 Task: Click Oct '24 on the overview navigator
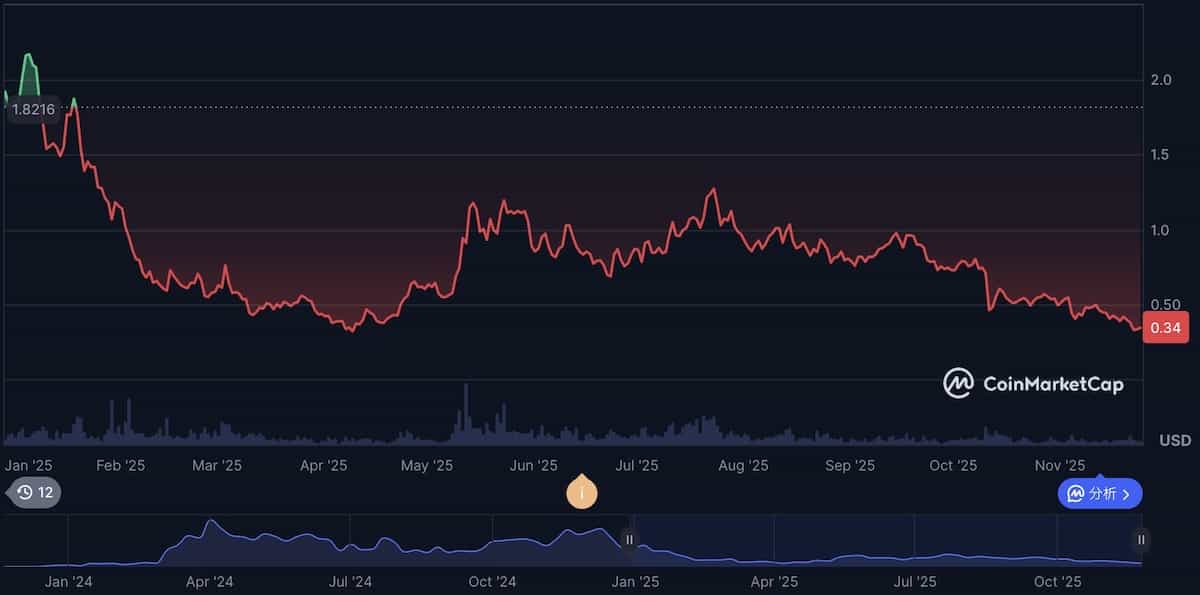pyautogui.click(x=492, y=581)
